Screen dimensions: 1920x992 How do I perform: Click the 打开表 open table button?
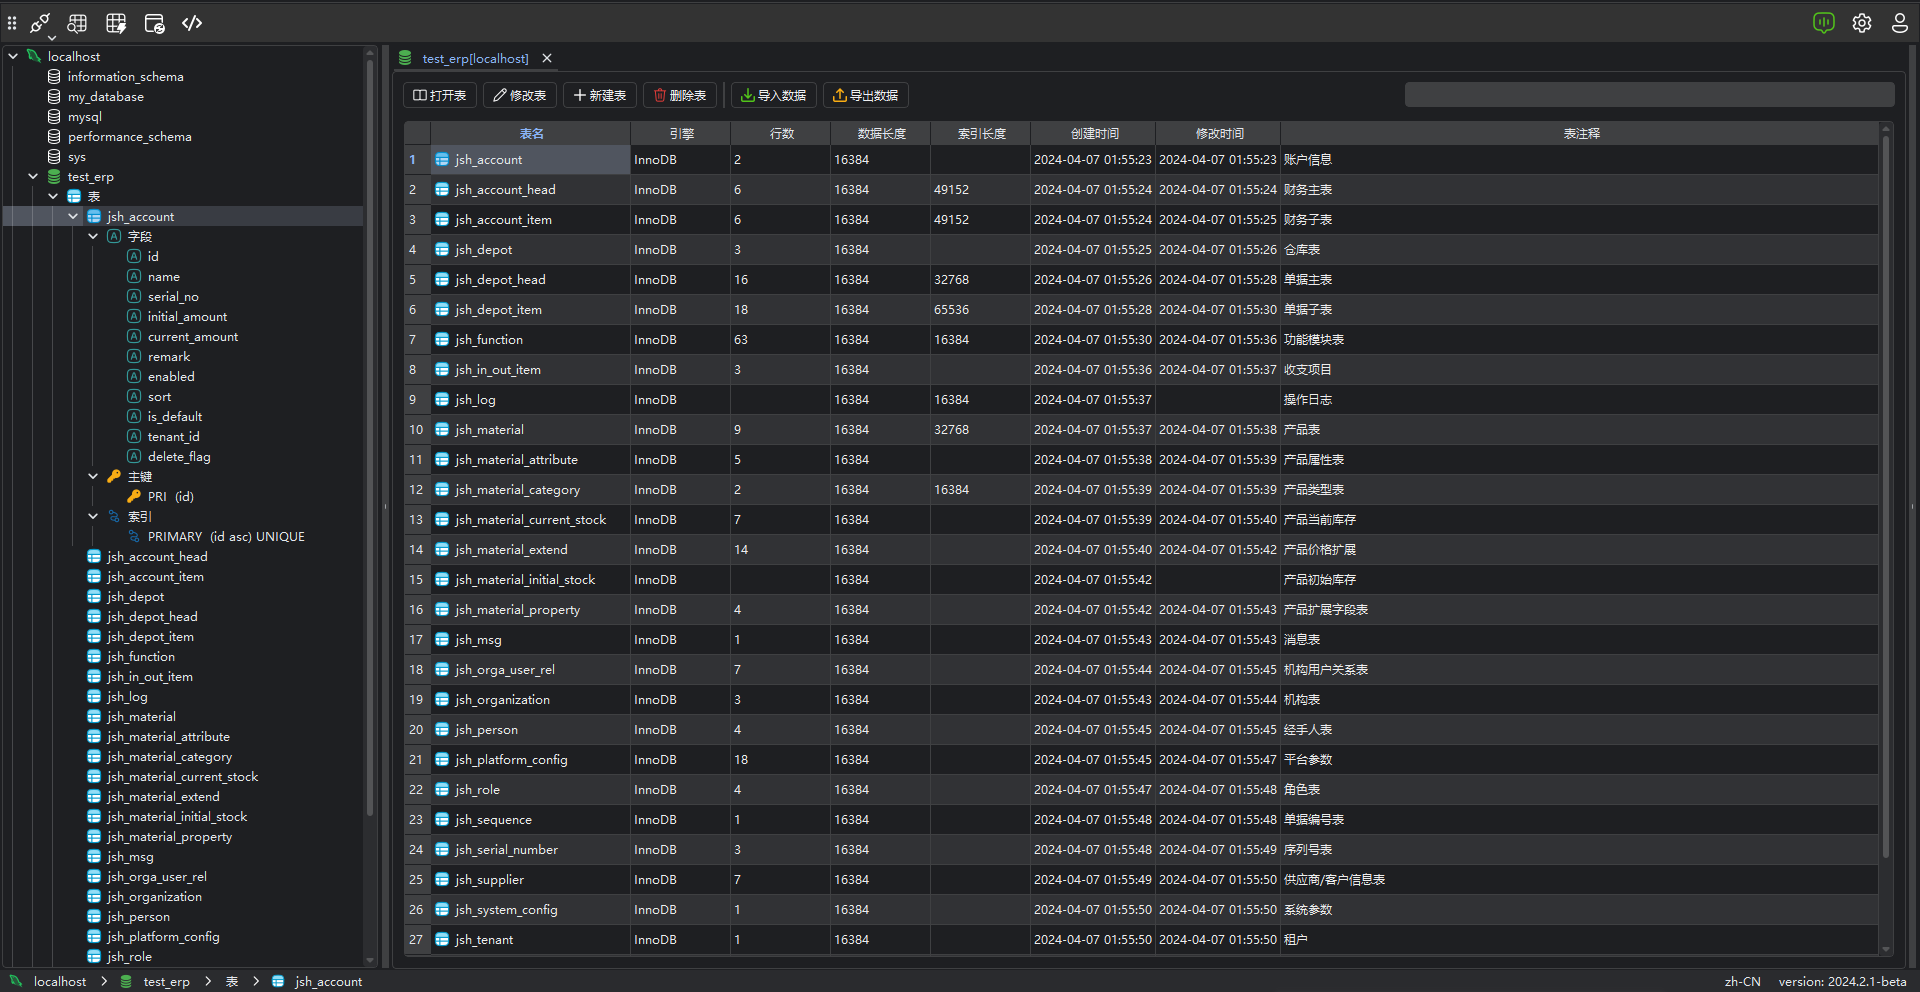click(x=440, y=96)
